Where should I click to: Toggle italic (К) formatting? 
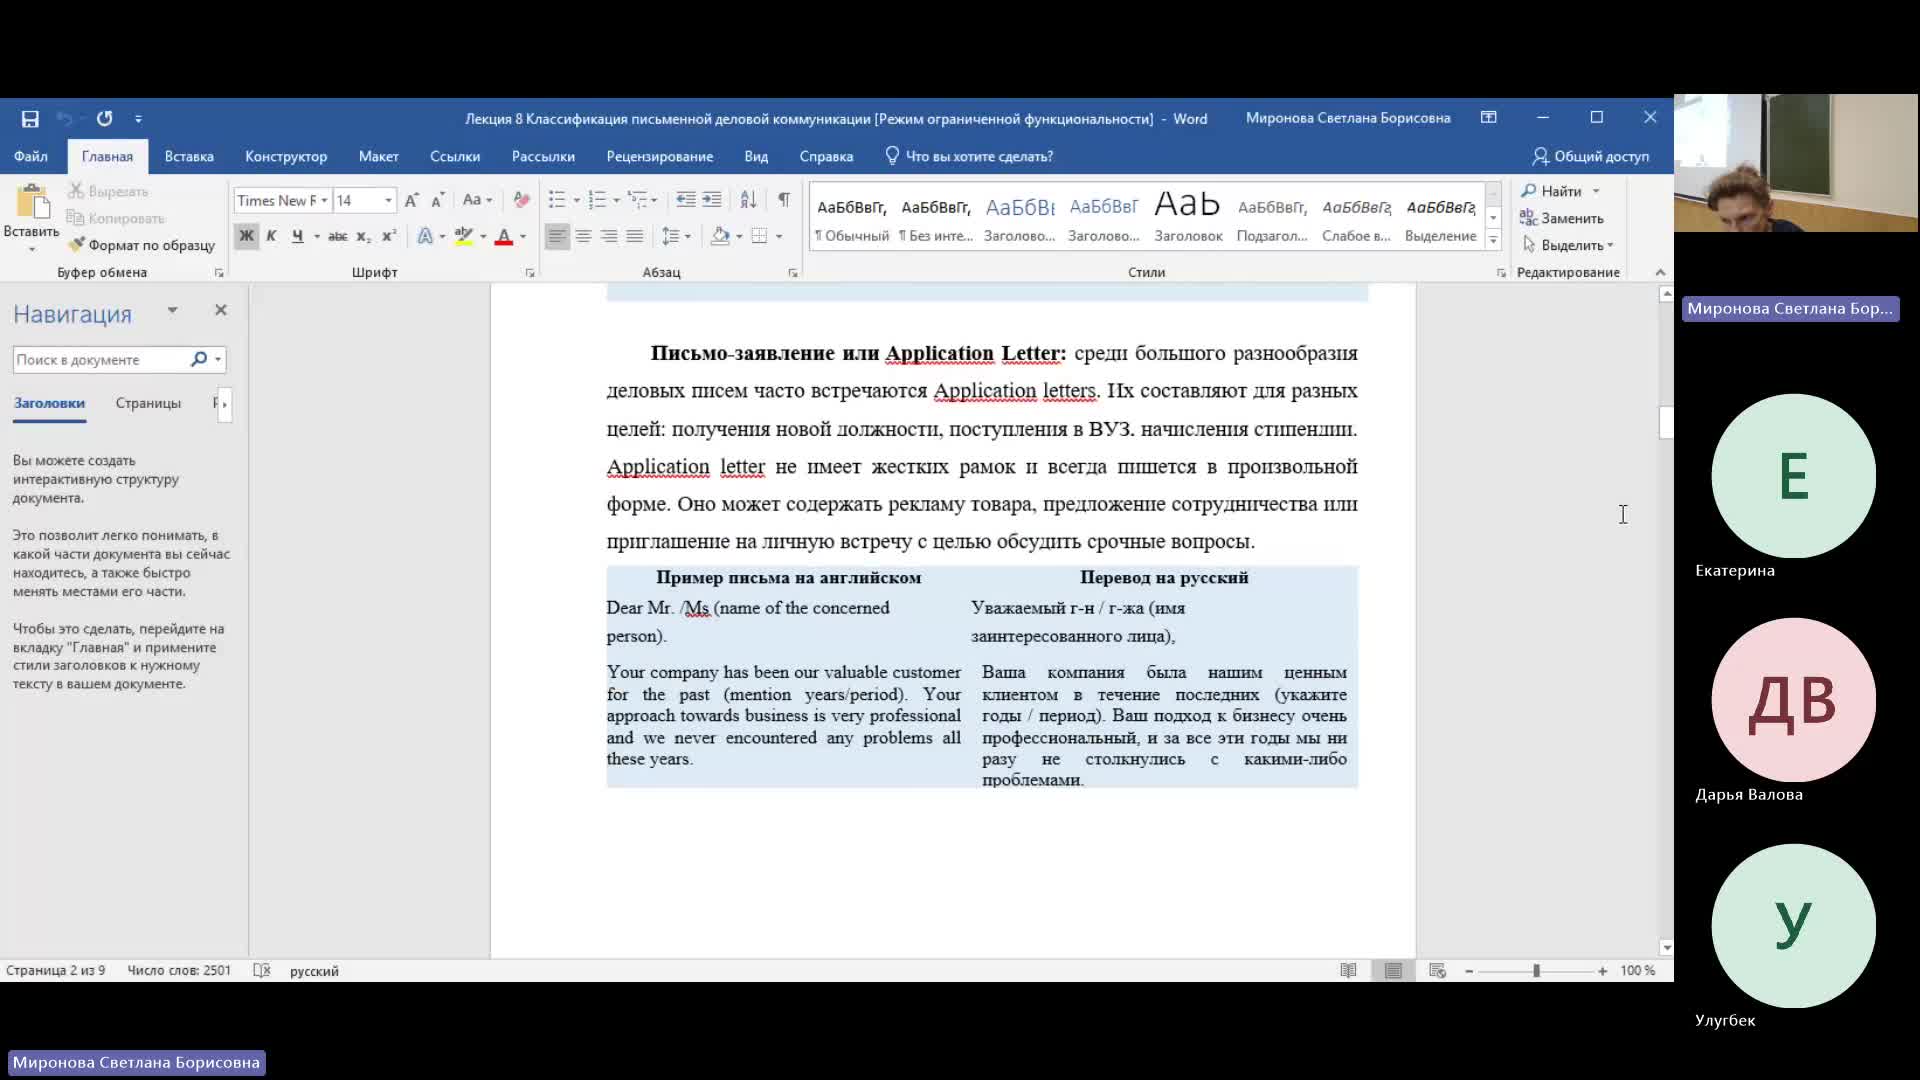click(271, 236)
